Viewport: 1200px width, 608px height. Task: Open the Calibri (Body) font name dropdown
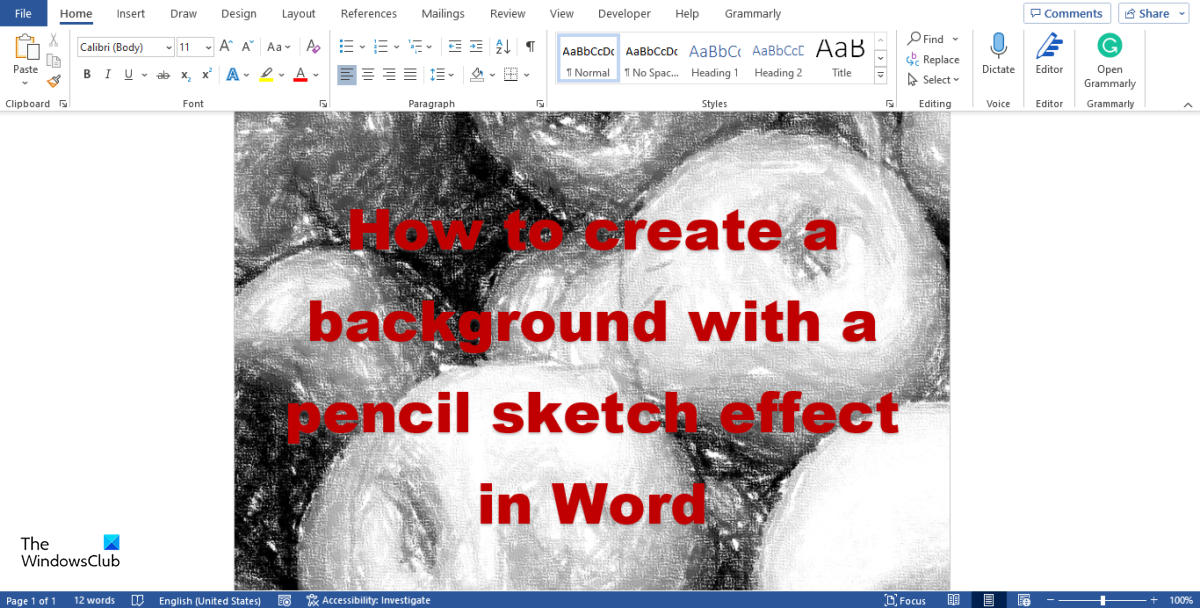click(125, 47)
